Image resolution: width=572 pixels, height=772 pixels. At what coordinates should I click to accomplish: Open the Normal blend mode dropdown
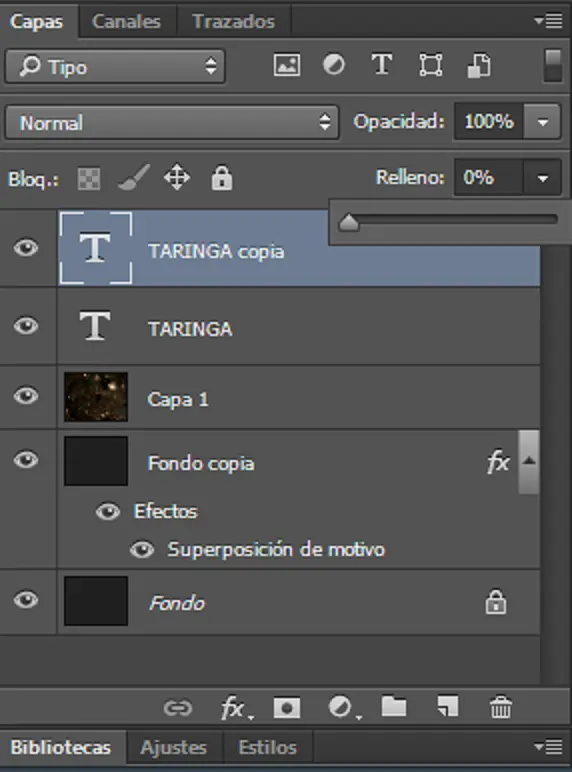[172, 122]
